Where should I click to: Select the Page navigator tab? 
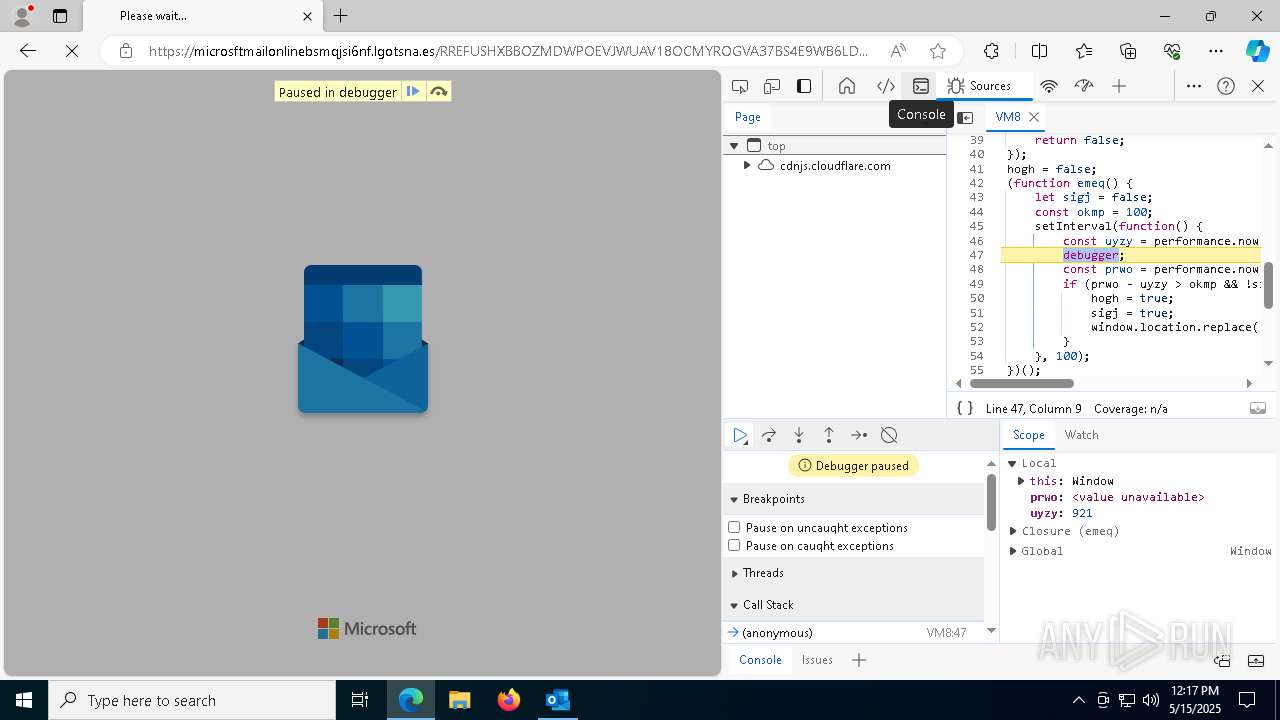point(748,117)
